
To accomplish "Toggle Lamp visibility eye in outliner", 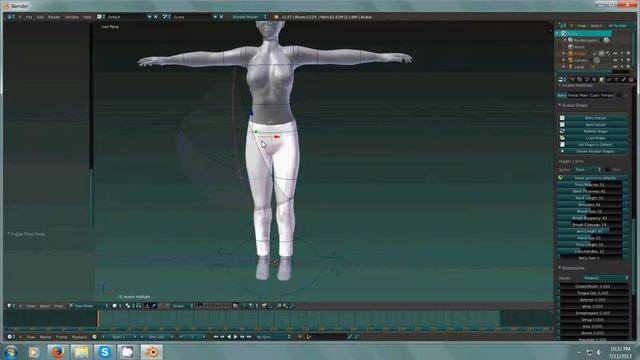I will tap(615, 67).
